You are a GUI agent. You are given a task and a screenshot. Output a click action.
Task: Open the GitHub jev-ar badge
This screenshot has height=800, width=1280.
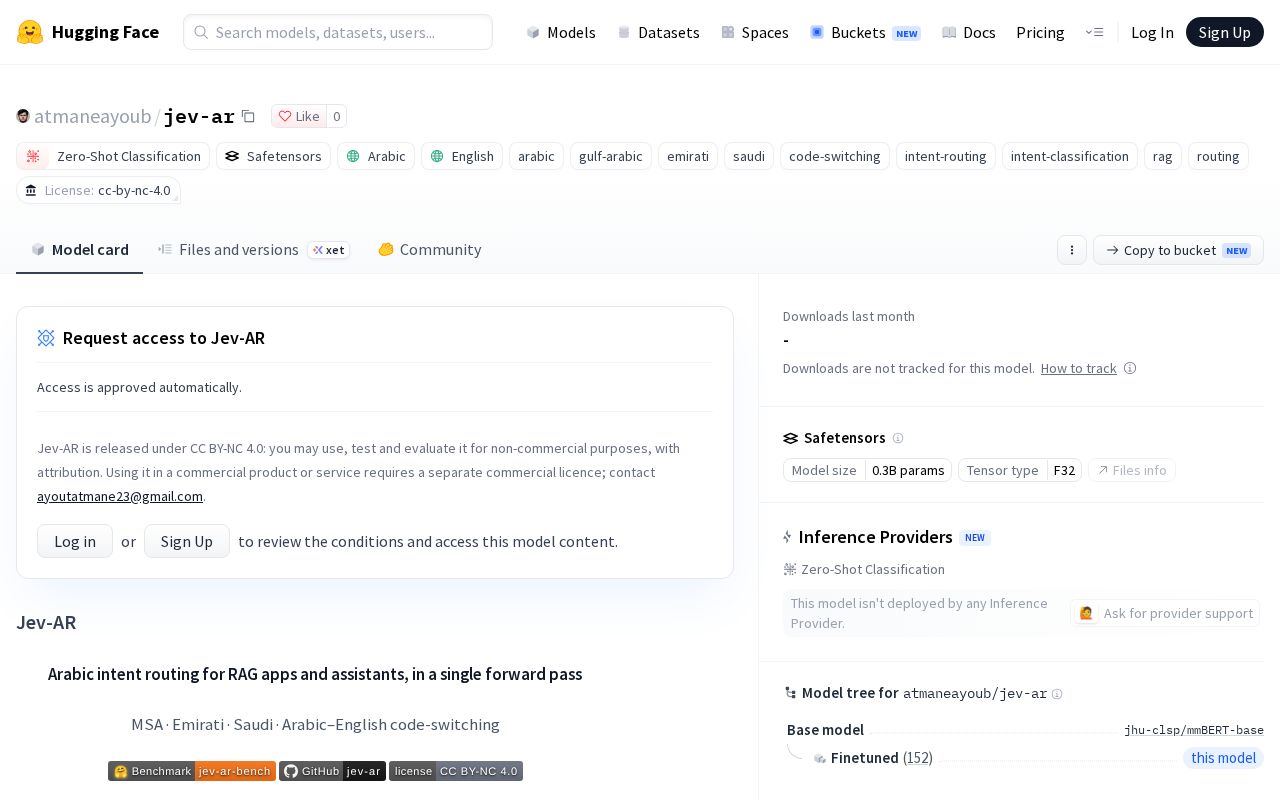tap(332, 771)
